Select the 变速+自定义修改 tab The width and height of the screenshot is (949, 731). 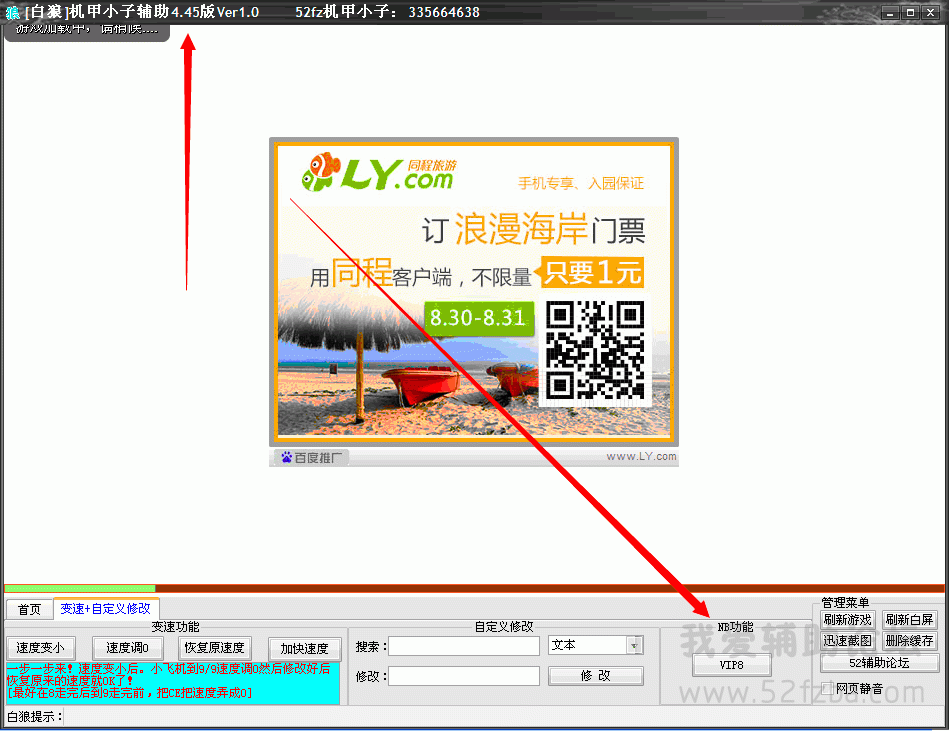tap(105, 608)
